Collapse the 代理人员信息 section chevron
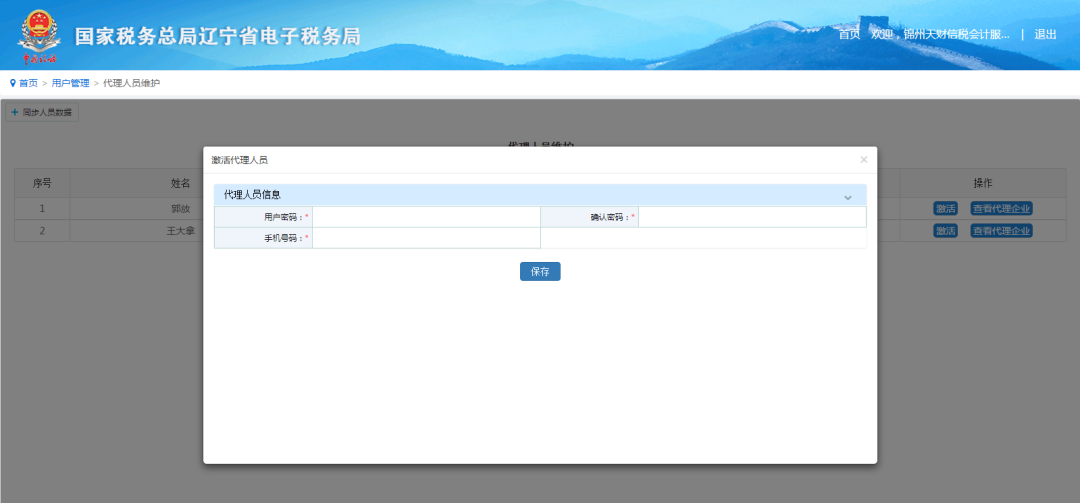This screenshot has height=503, width=1080. point(848,198)
